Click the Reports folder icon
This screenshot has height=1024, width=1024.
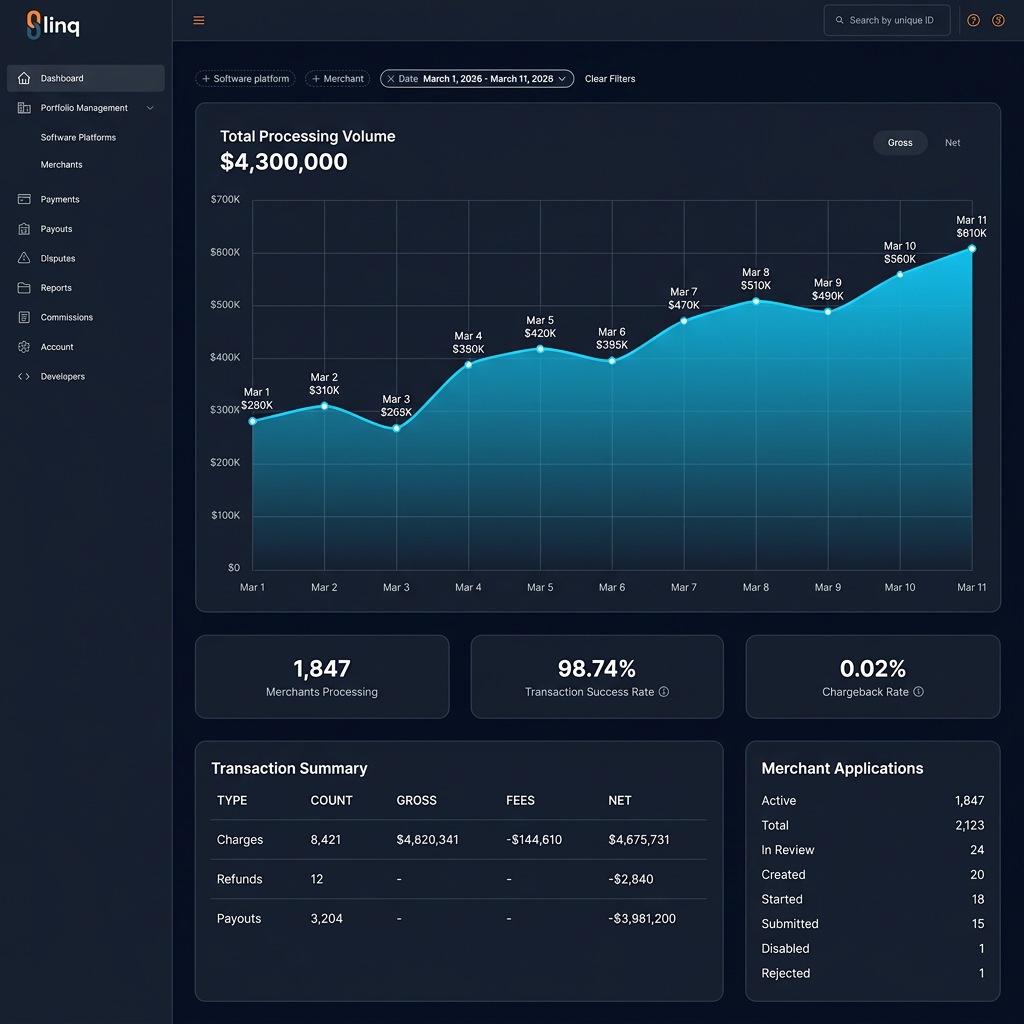[24, 288]
